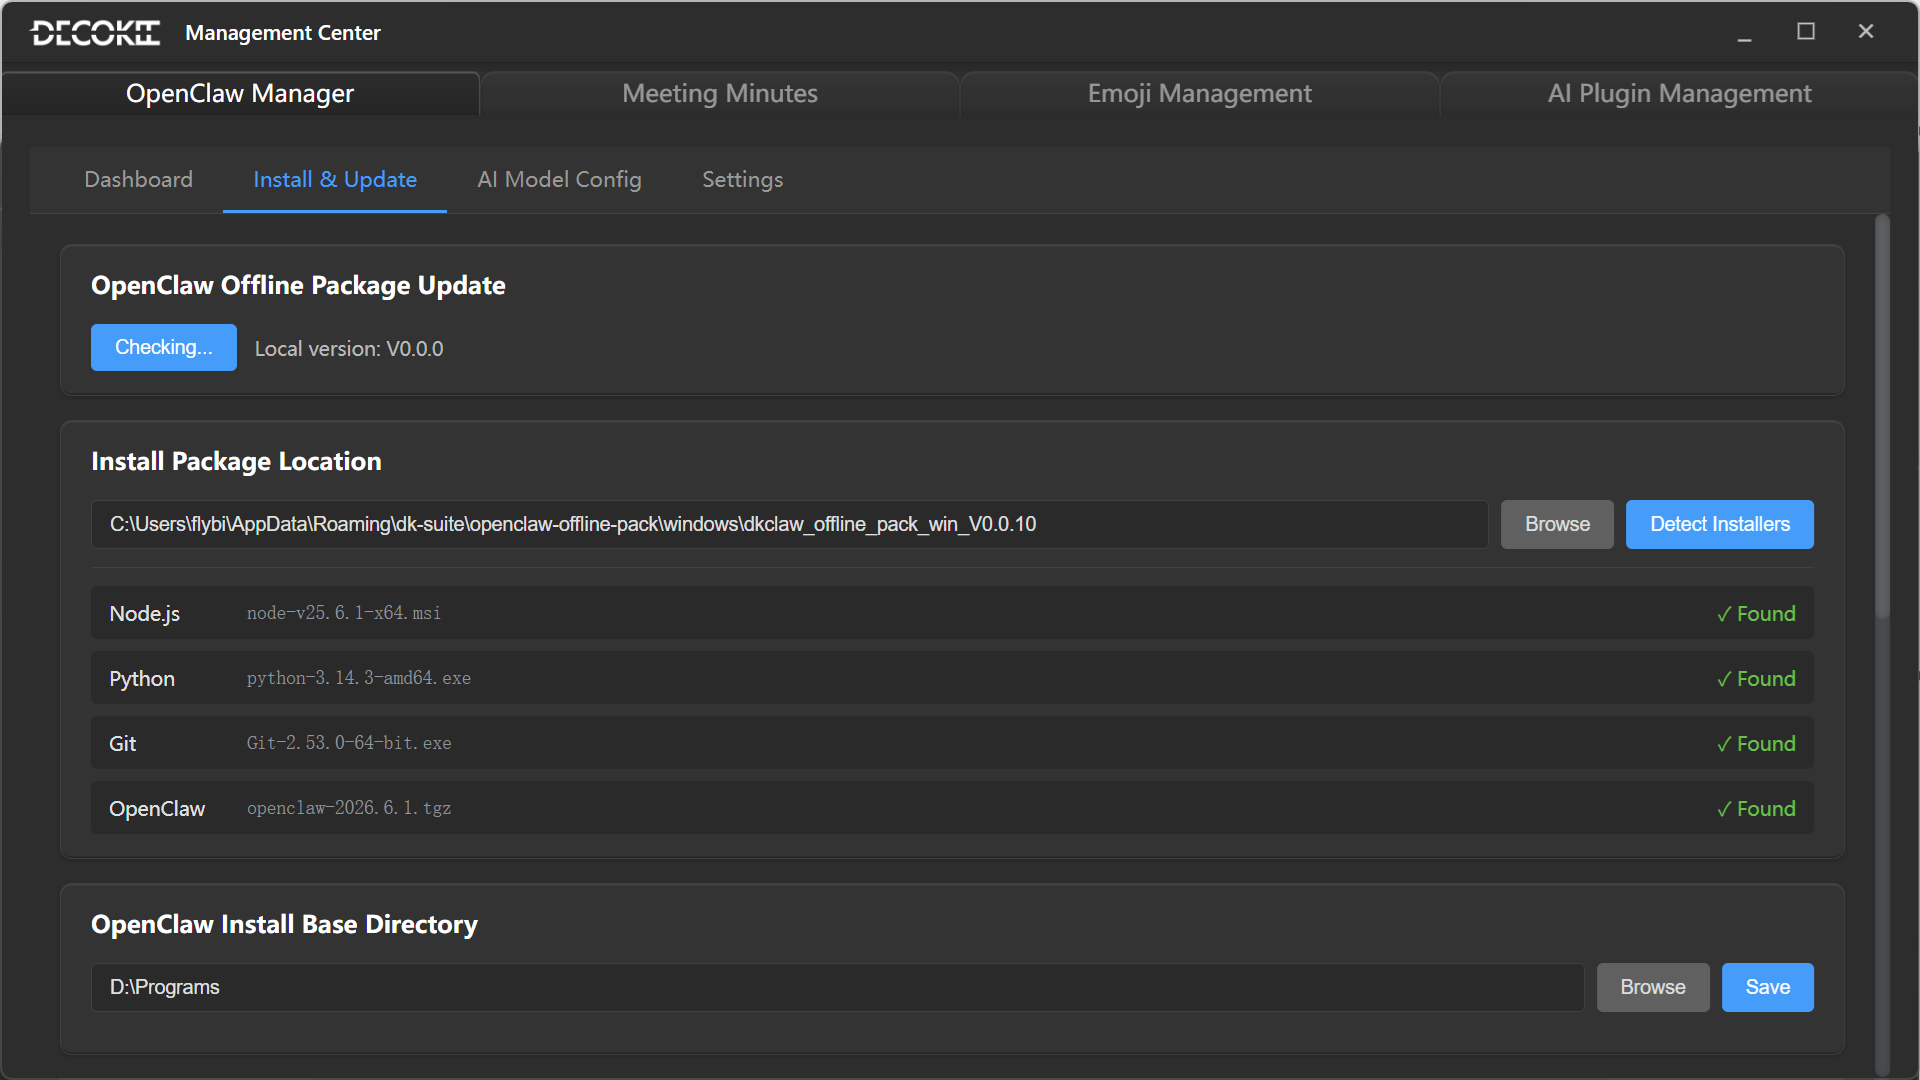Click the Found status in the OpenClaw row
1920x1080 pixels.
[1756, 809]
